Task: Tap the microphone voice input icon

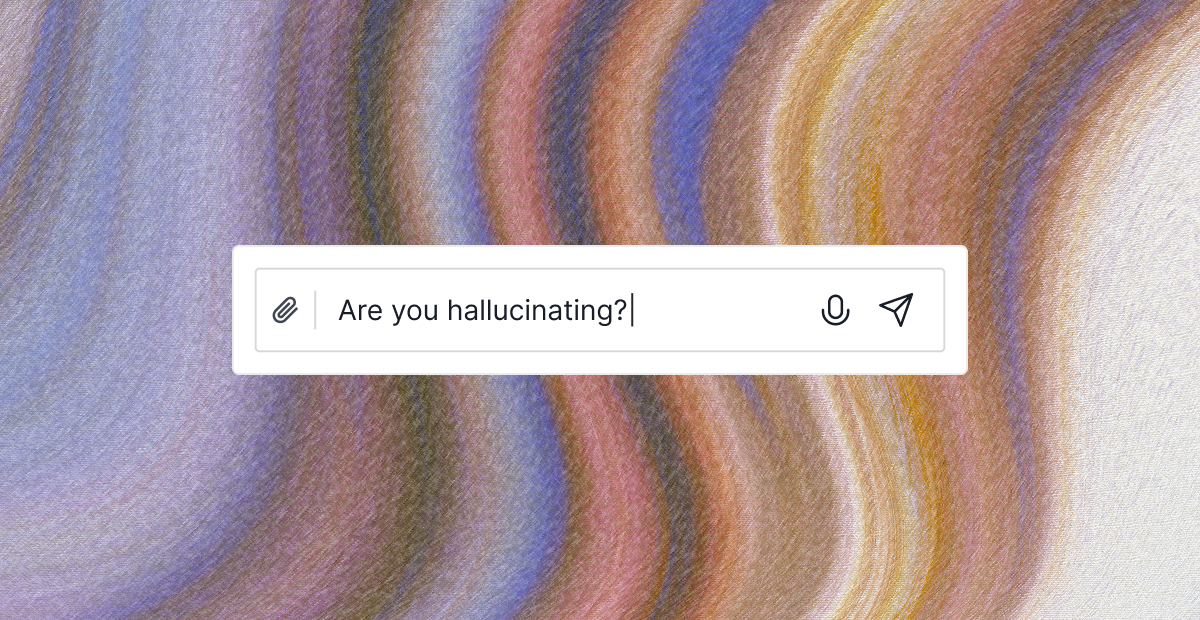Action: (835, 310)
